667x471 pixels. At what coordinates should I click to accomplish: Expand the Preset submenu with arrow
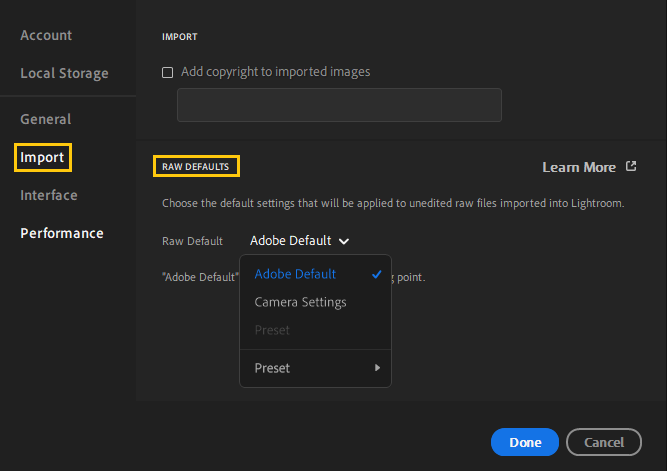315,368
